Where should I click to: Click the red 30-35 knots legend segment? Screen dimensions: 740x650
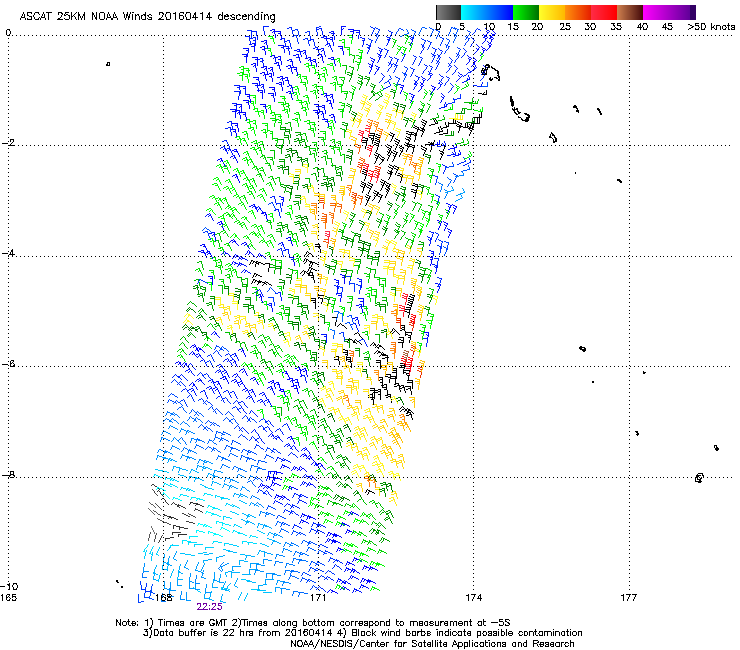[604, 12]
